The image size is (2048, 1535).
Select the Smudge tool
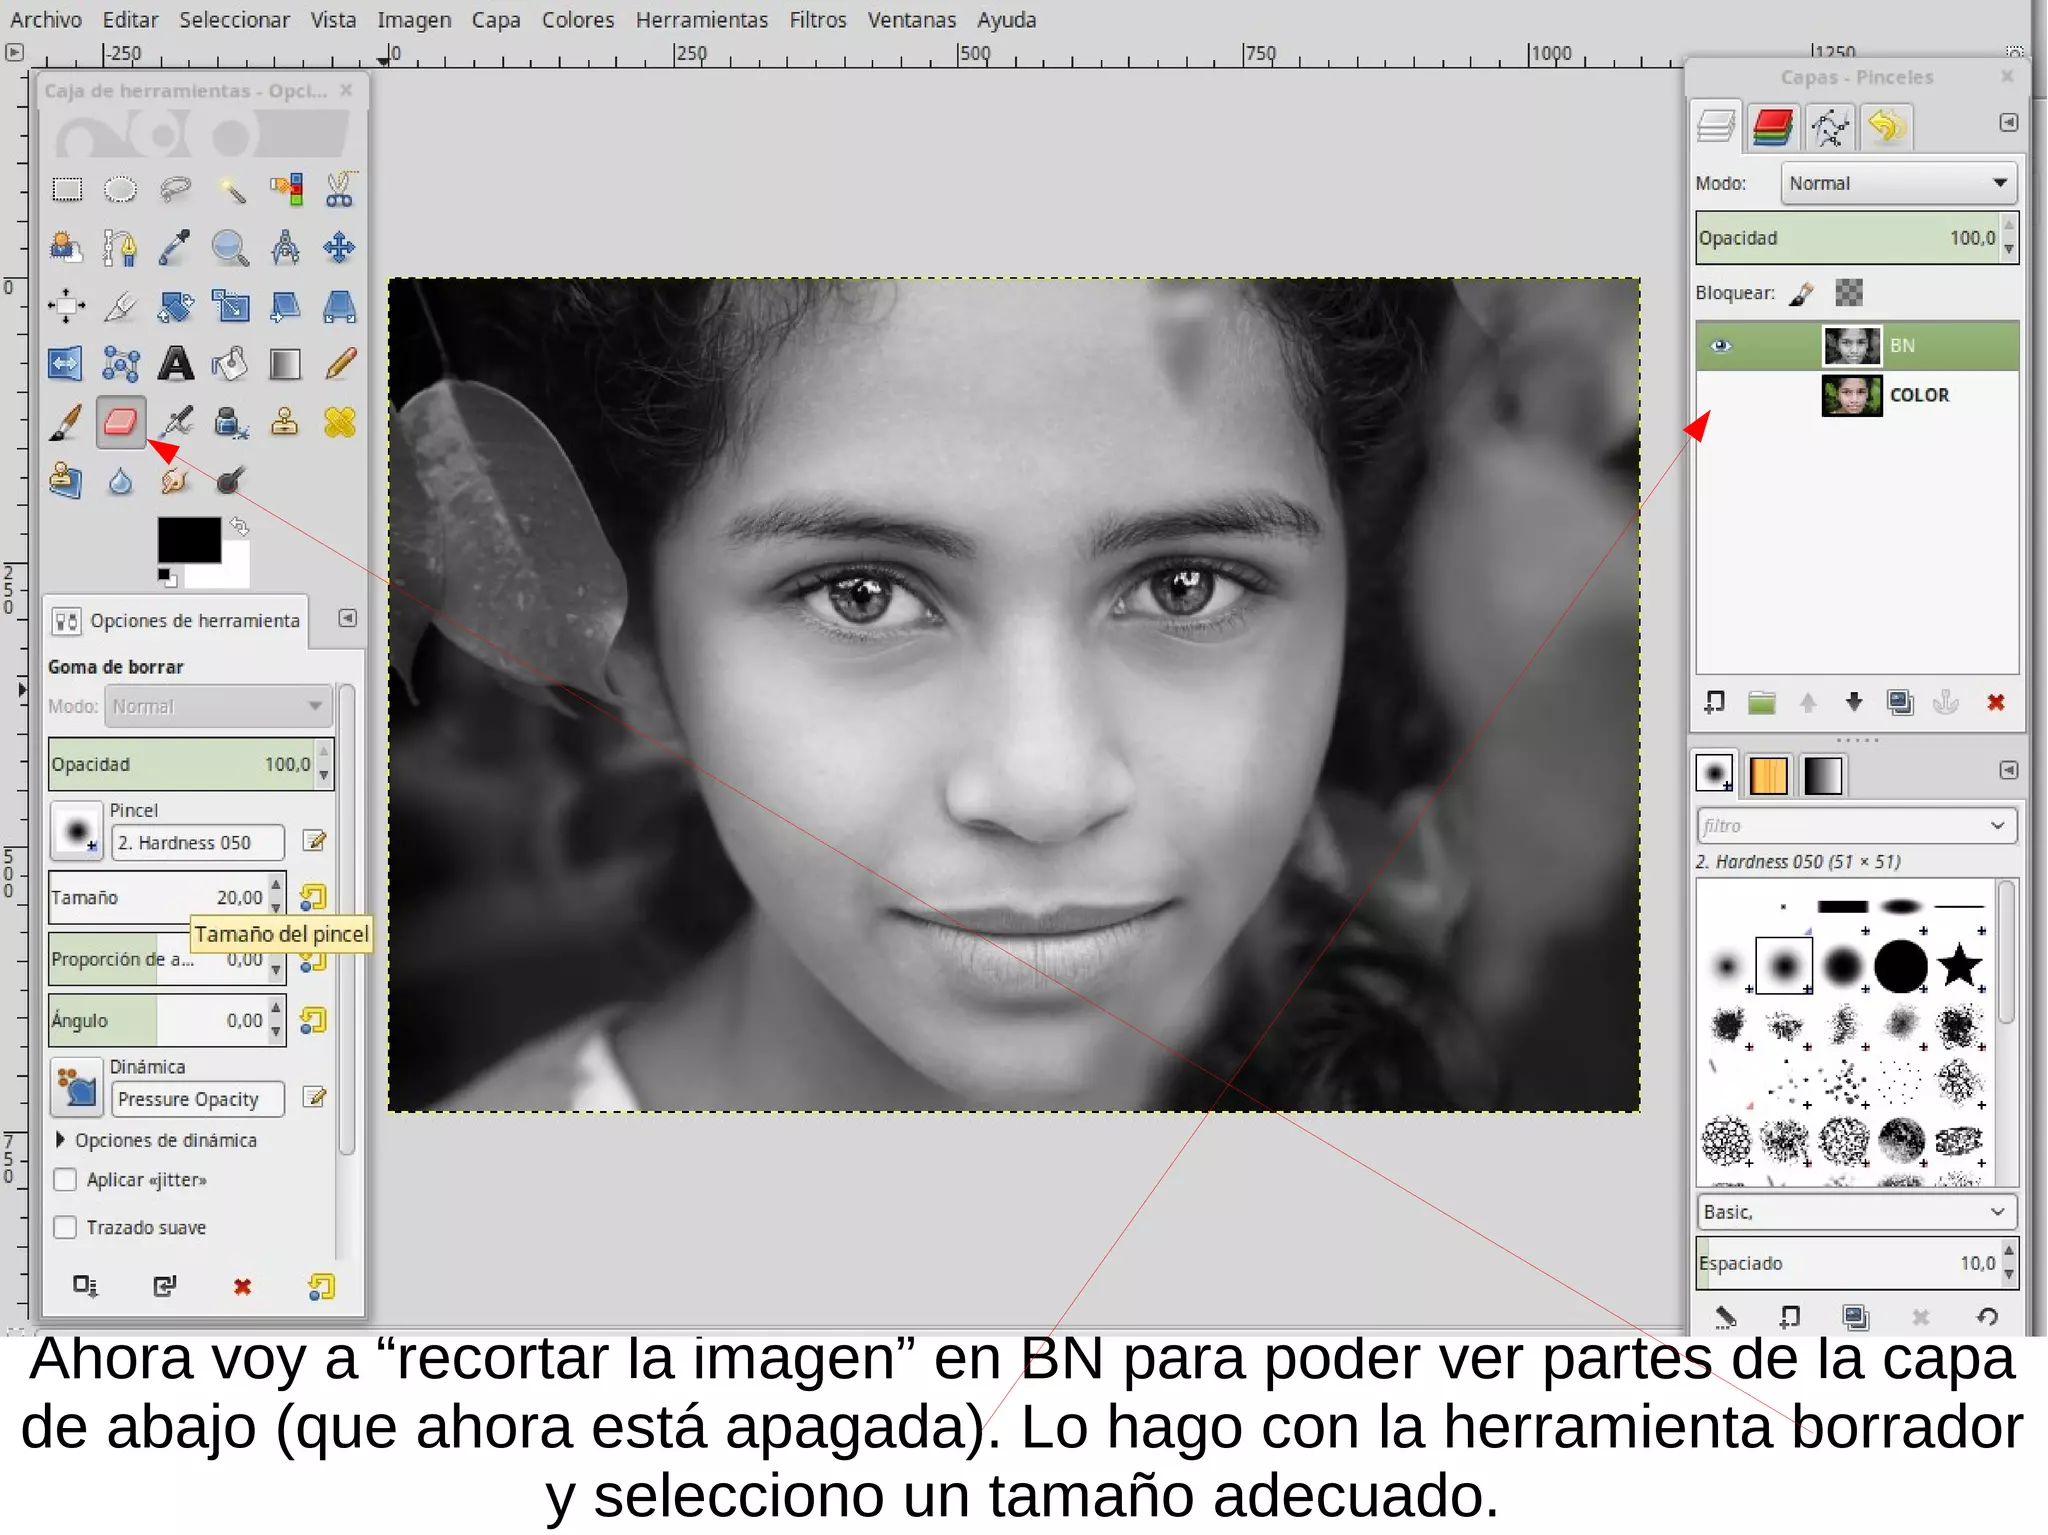176,481
